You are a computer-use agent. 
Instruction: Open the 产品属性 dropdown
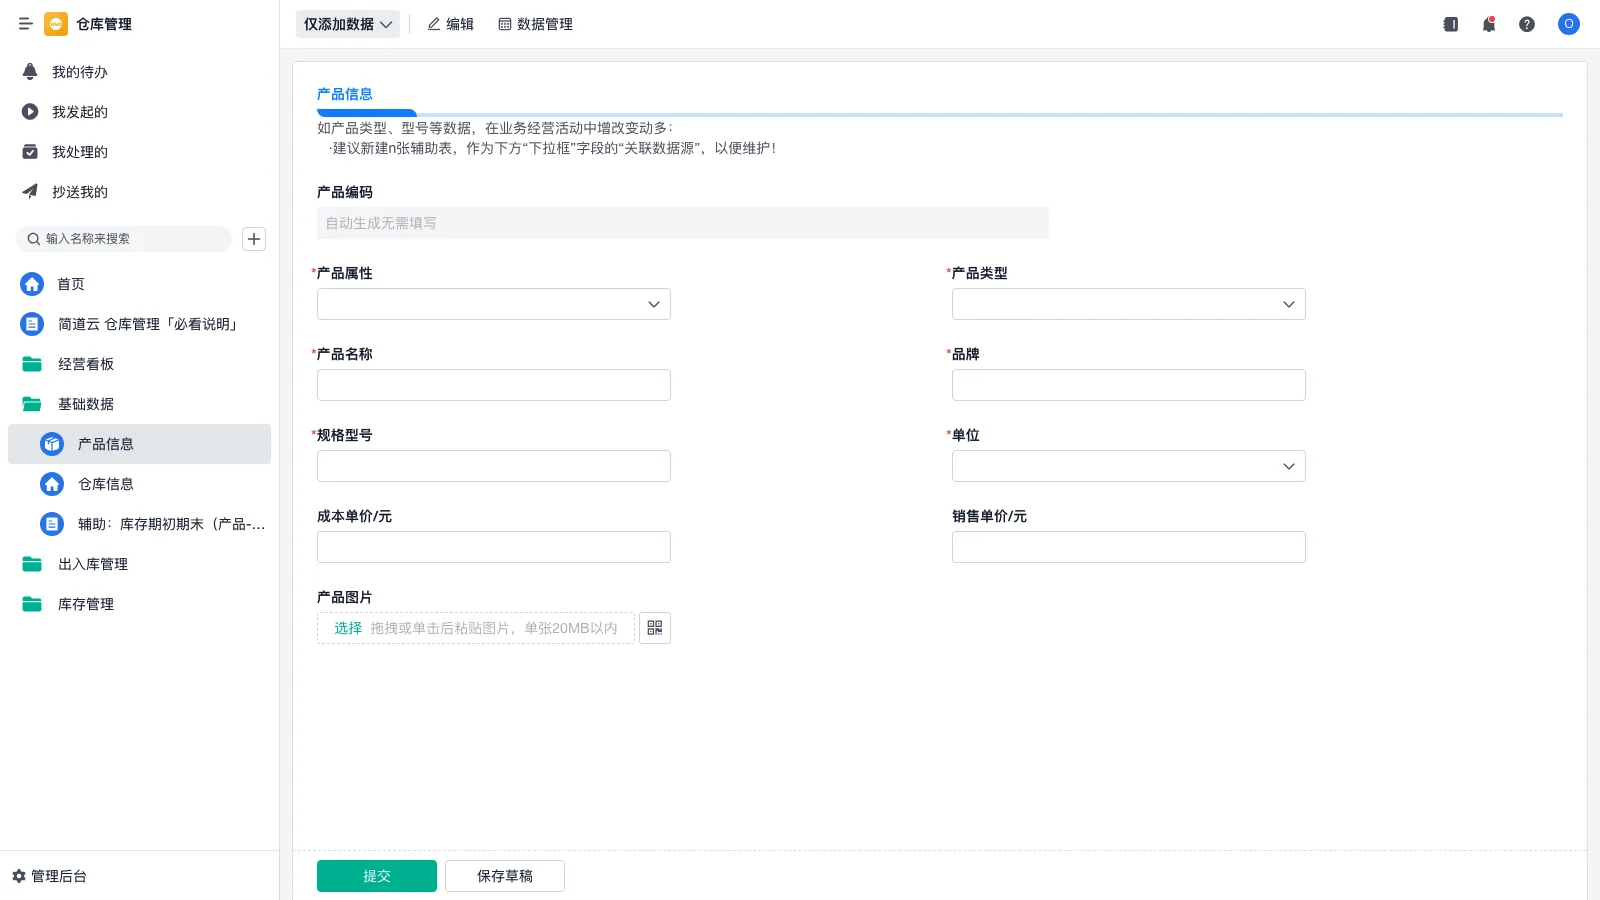[493, 304]
